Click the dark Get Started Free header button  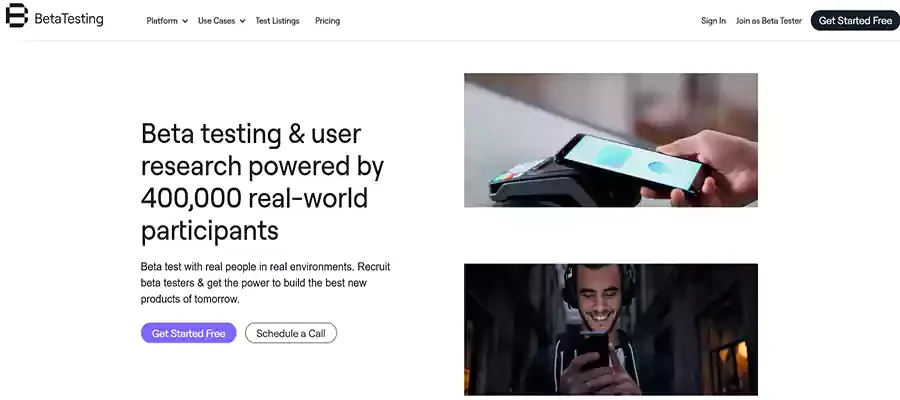(855, 21)
